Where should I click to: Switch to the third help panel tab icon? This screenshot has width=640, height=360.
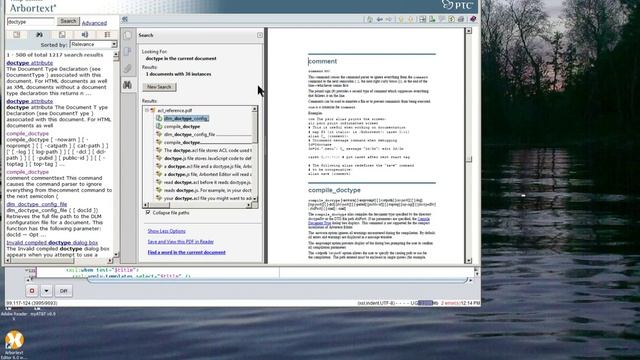62,35
